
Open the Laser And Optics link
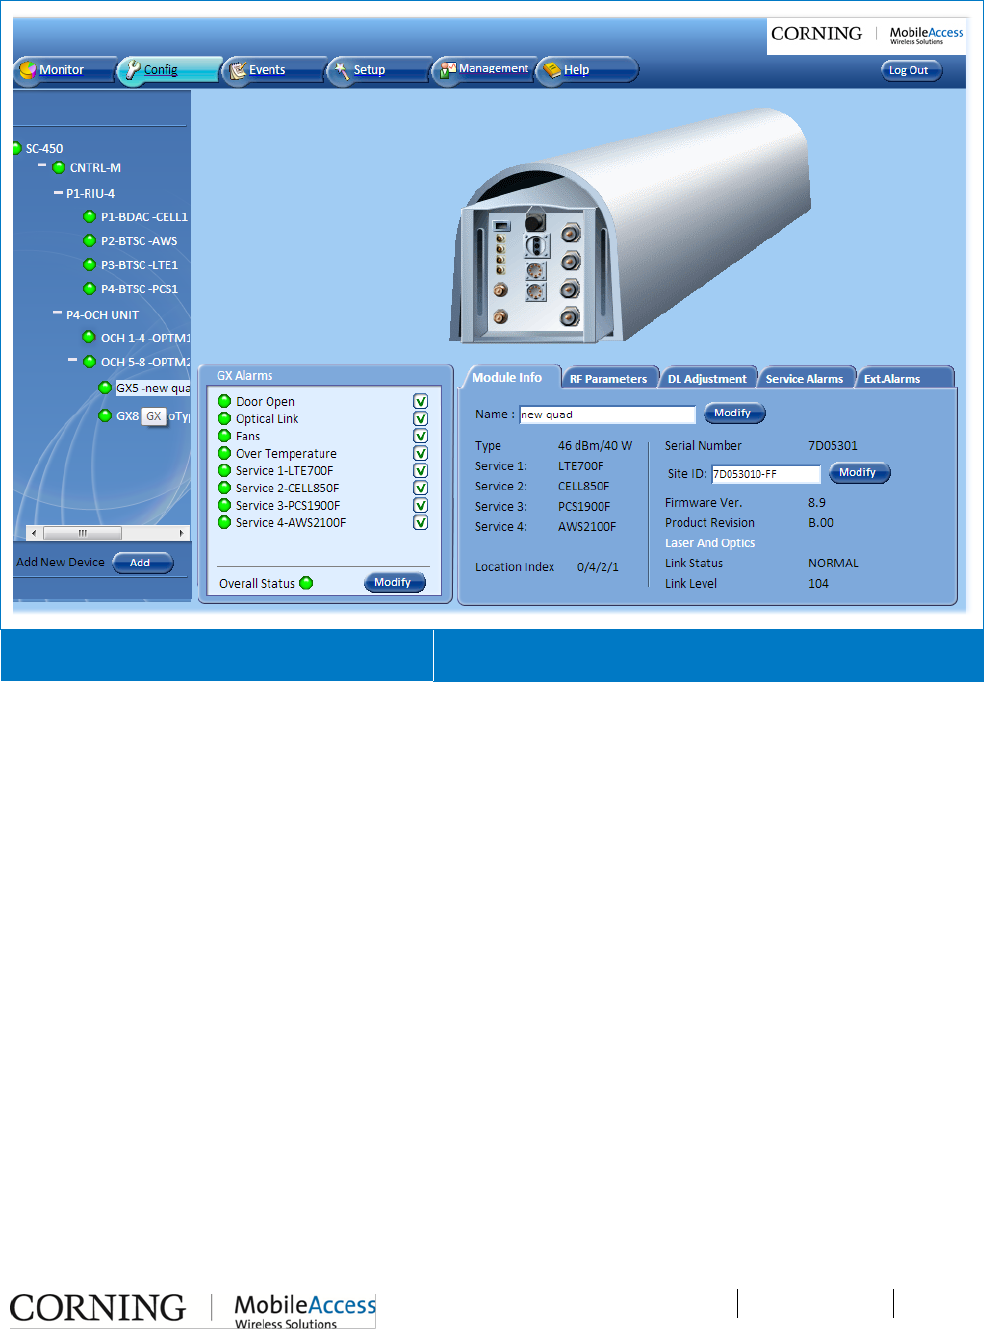click(710, 543)
